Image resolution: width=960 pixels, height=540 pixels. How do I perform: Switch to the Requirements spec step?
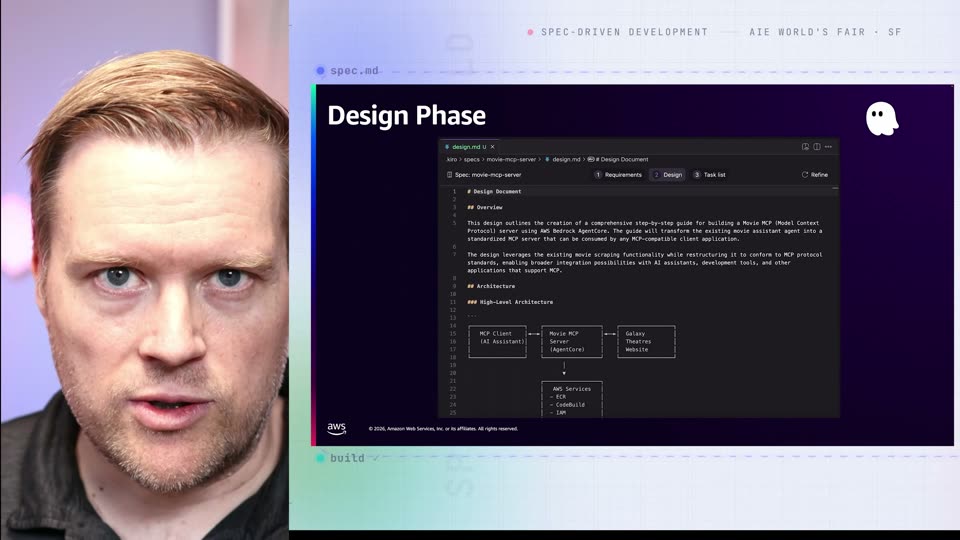point(618,175)
